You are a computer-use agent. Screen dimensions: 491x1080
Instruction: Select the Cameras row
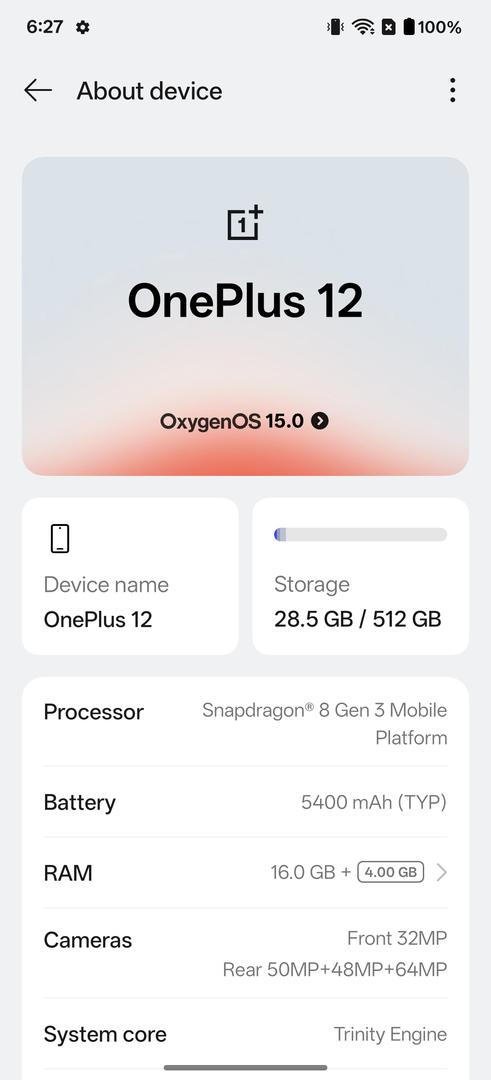[245, 954]
